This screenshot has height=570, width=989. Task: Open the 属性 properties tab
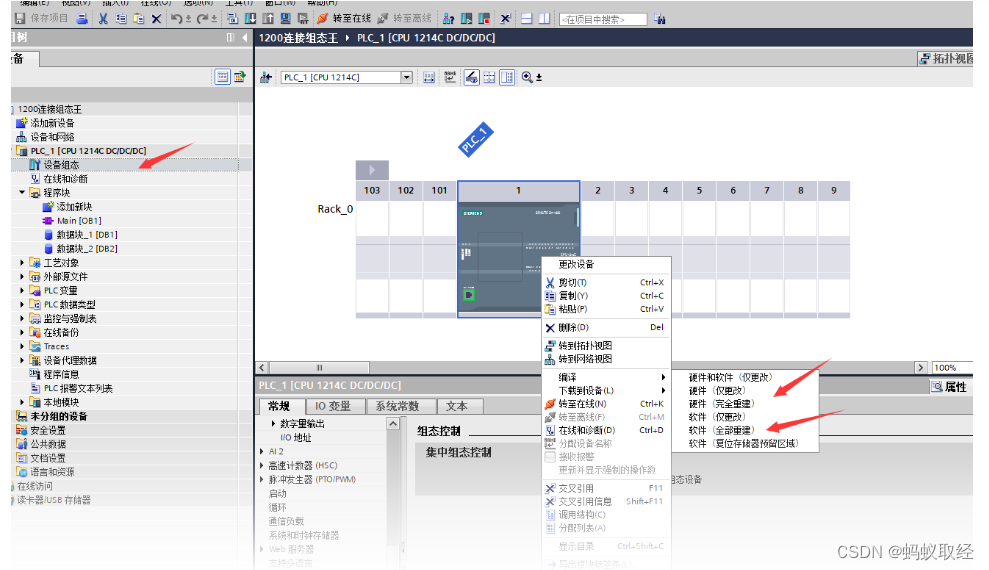tap(951, 387)
